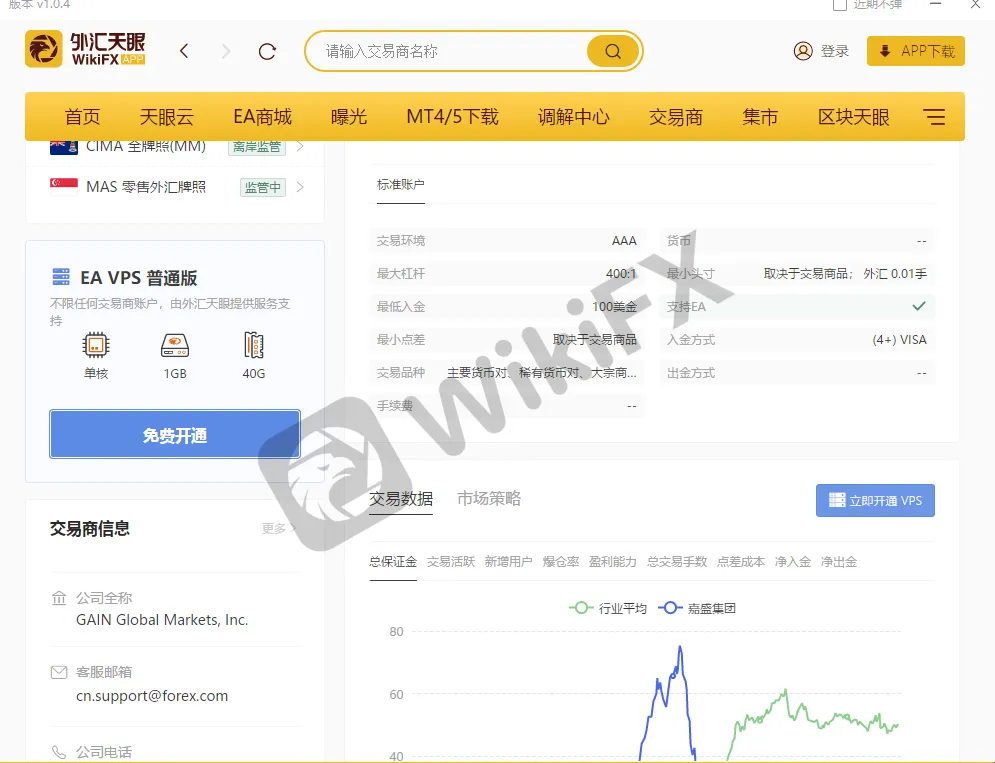This screenshot has height=763, width=995.
Task: Open the EA商城 menu item
Action: [262, 117]
